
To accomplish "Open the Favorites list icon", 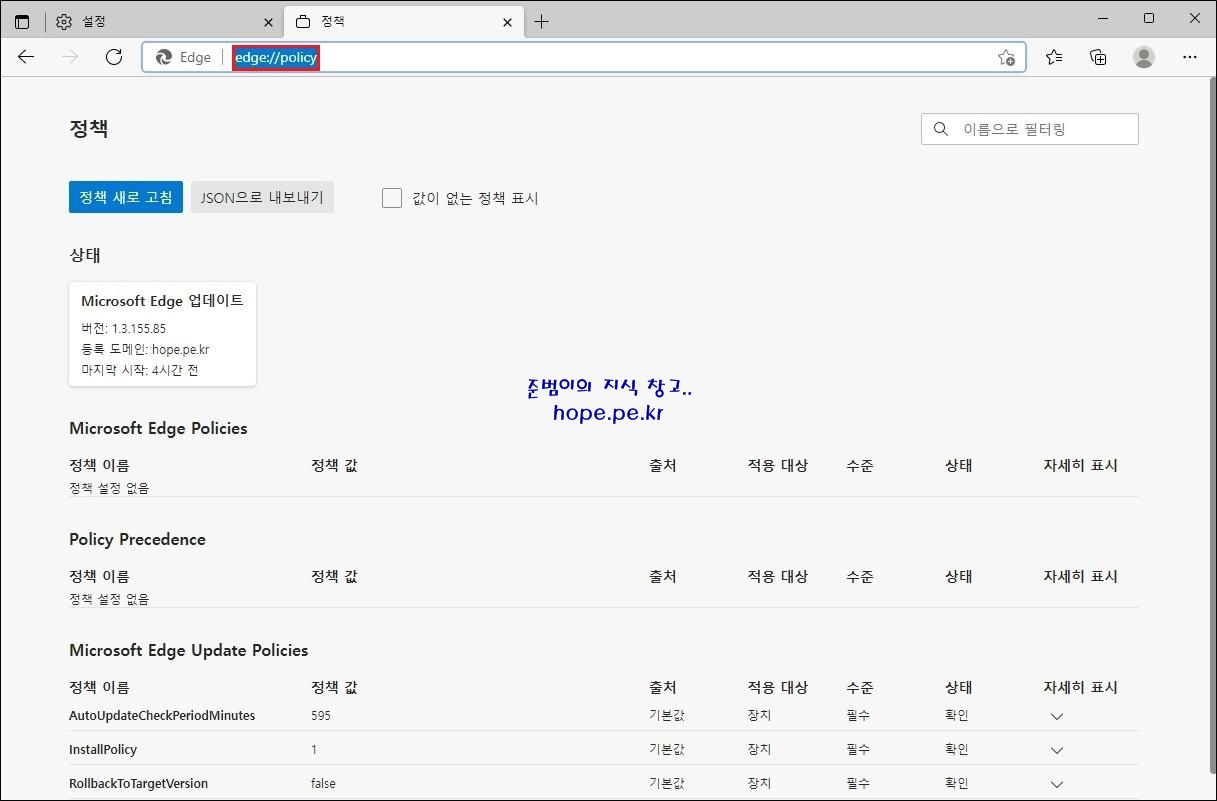I will pyautogui.click(x=1054, y=57).
